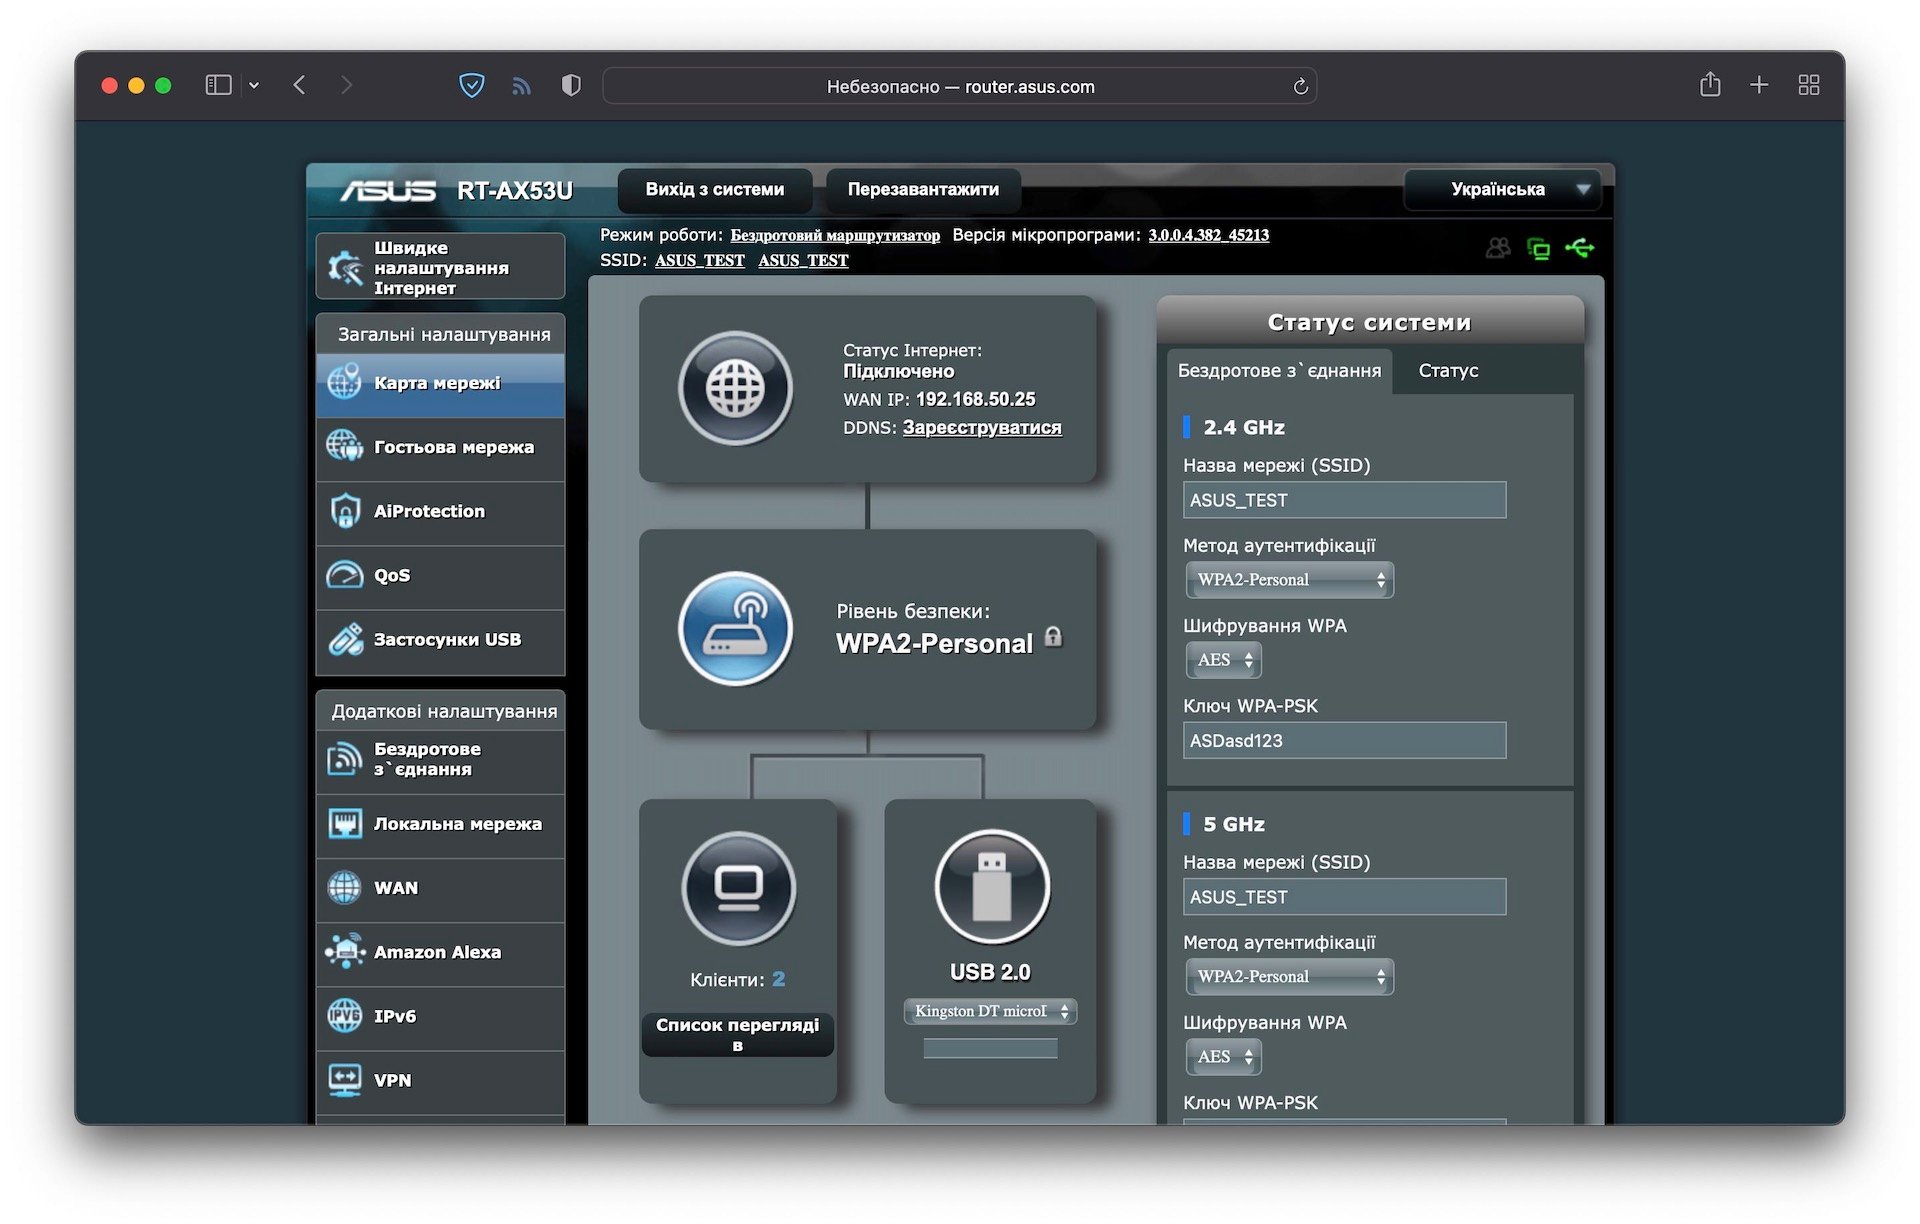1920x1224 pixels.
Task: Open the Quick Internet Setup wizard icon
Action: [x=345, y=267]
